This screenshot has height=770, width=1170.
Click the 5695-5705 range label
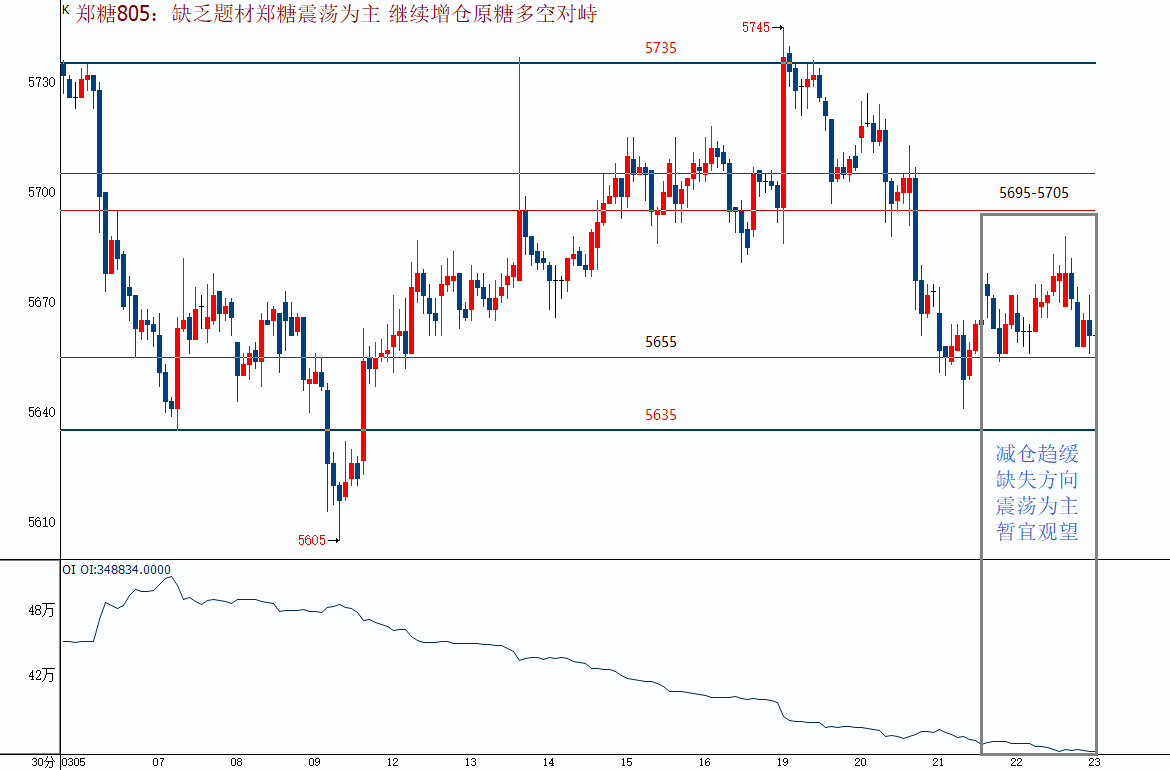tap(1033, 193)
